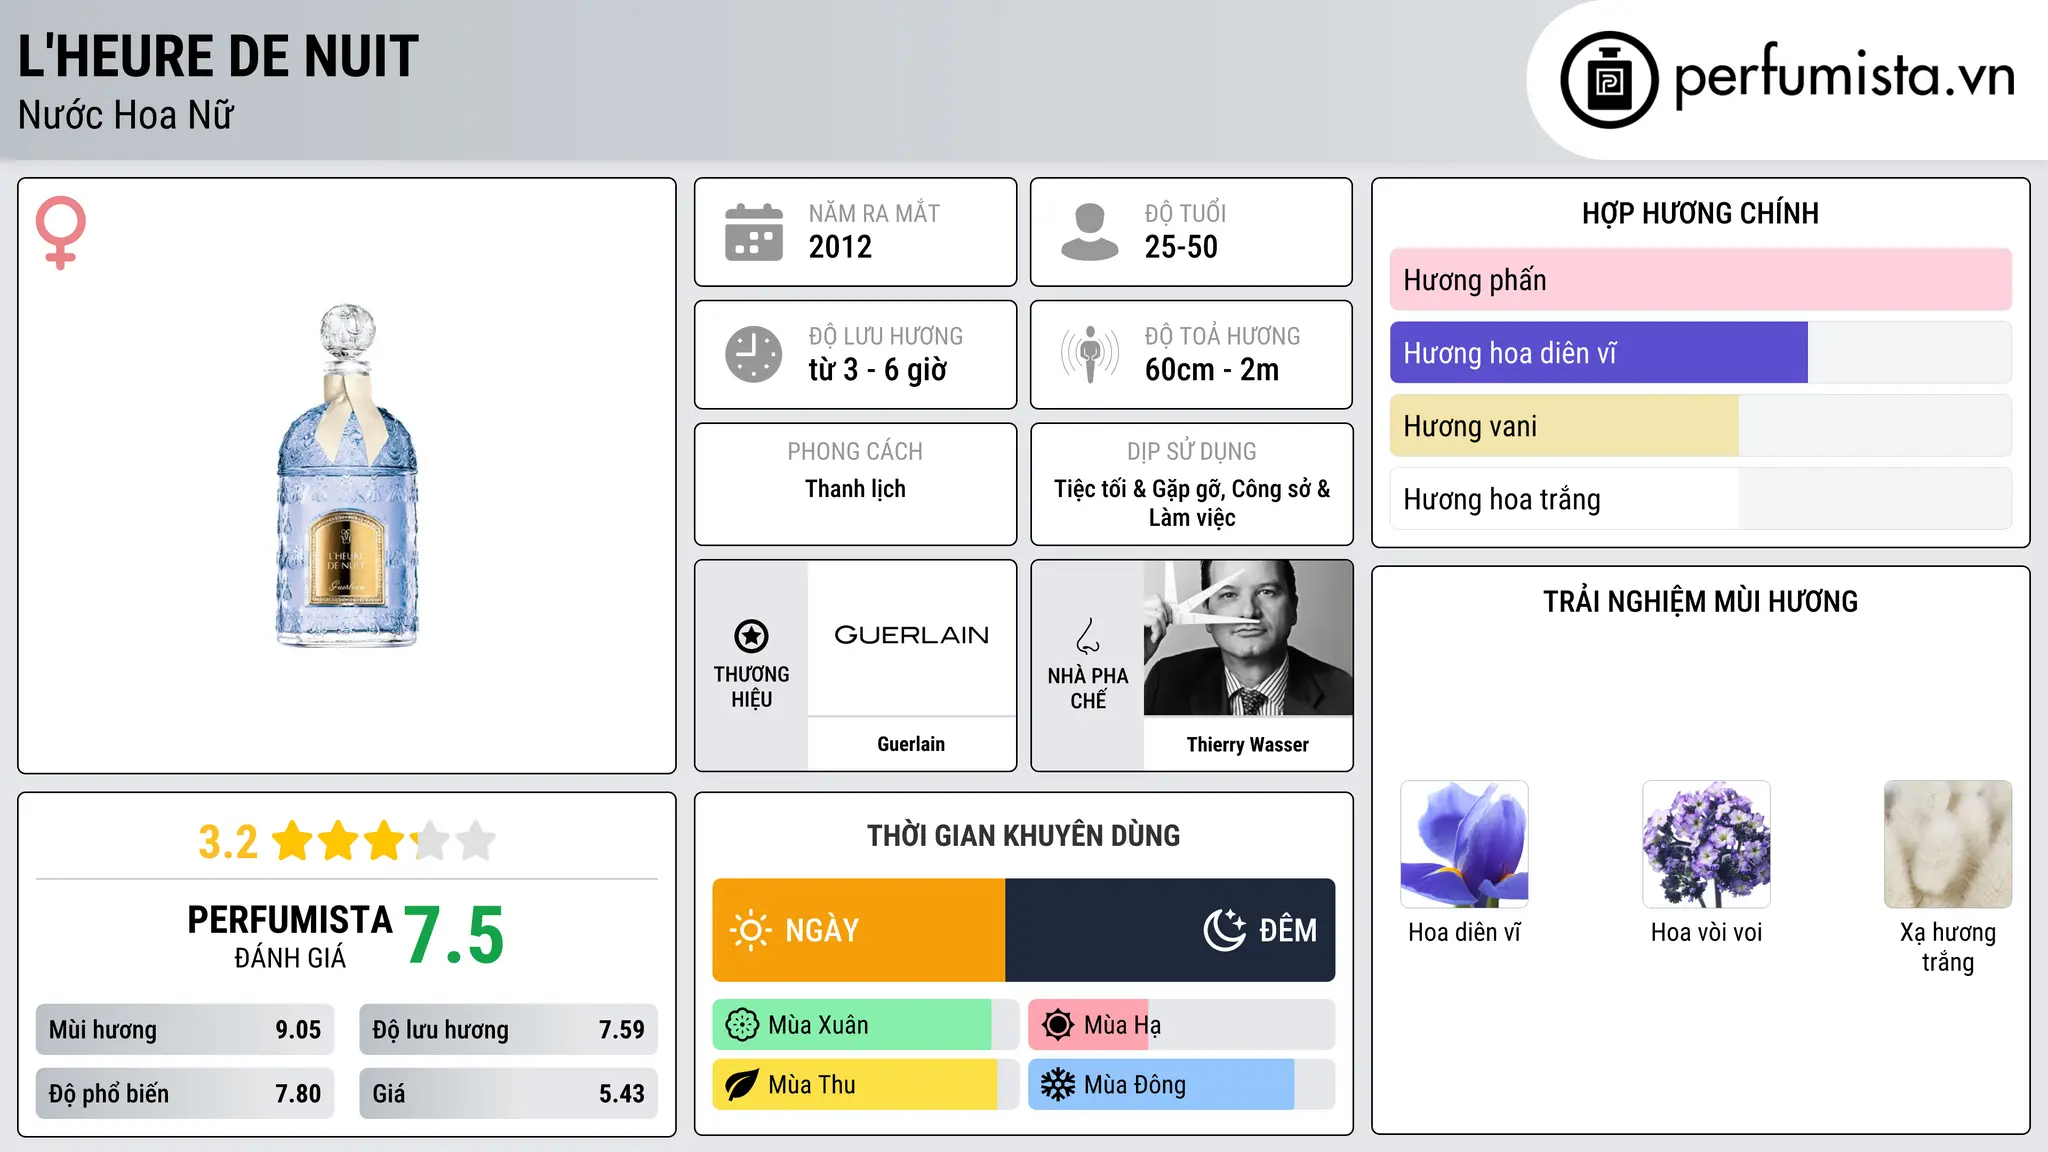Click the Hương phấn accord bar

pos(1700,280)
